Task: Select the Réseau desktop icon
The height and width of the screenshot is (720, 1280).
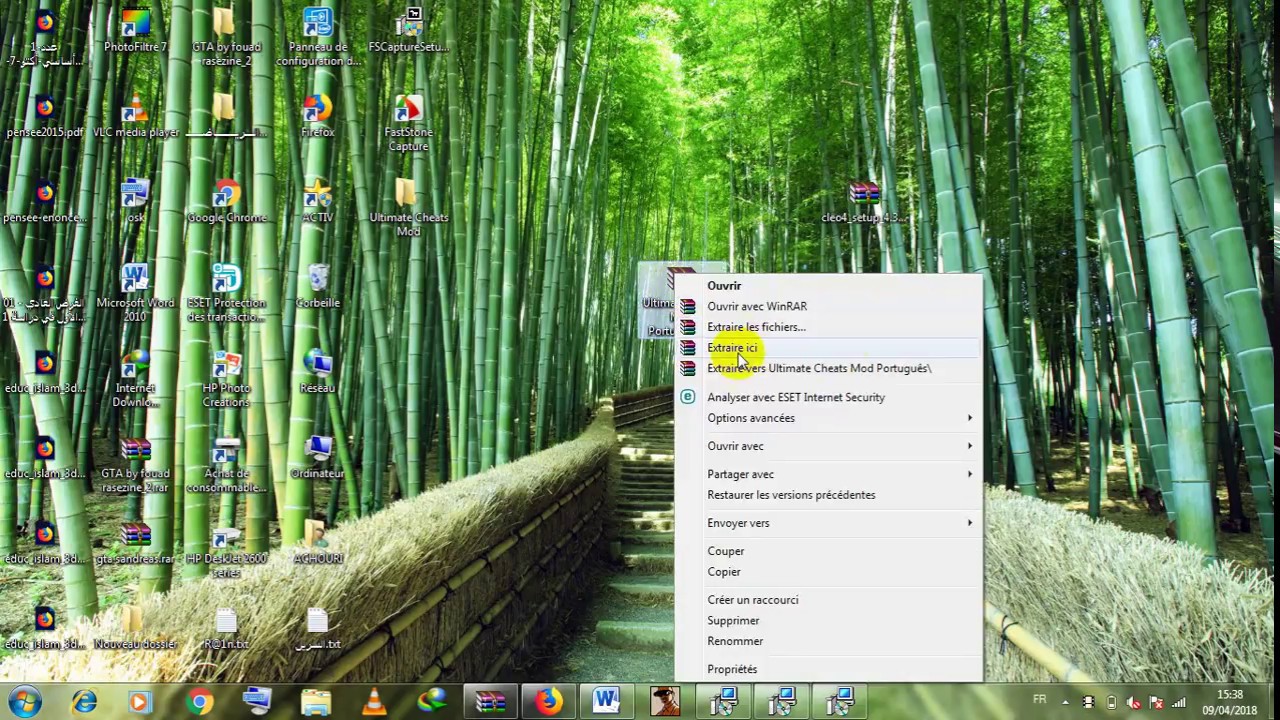Action: (x=318, y=372)
